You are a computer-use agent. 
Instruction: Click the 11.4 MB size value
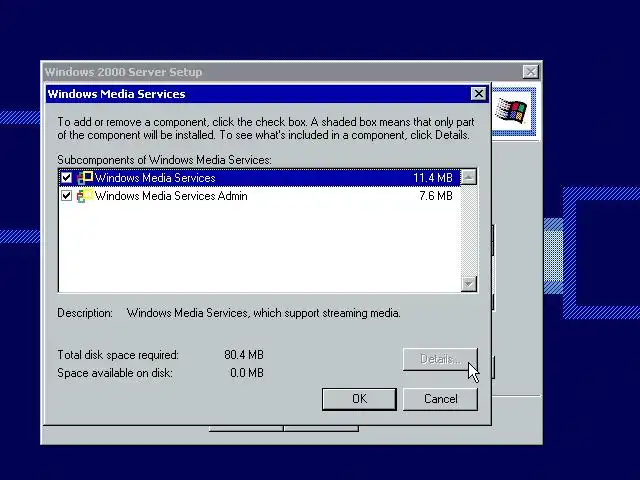point(433,178)
